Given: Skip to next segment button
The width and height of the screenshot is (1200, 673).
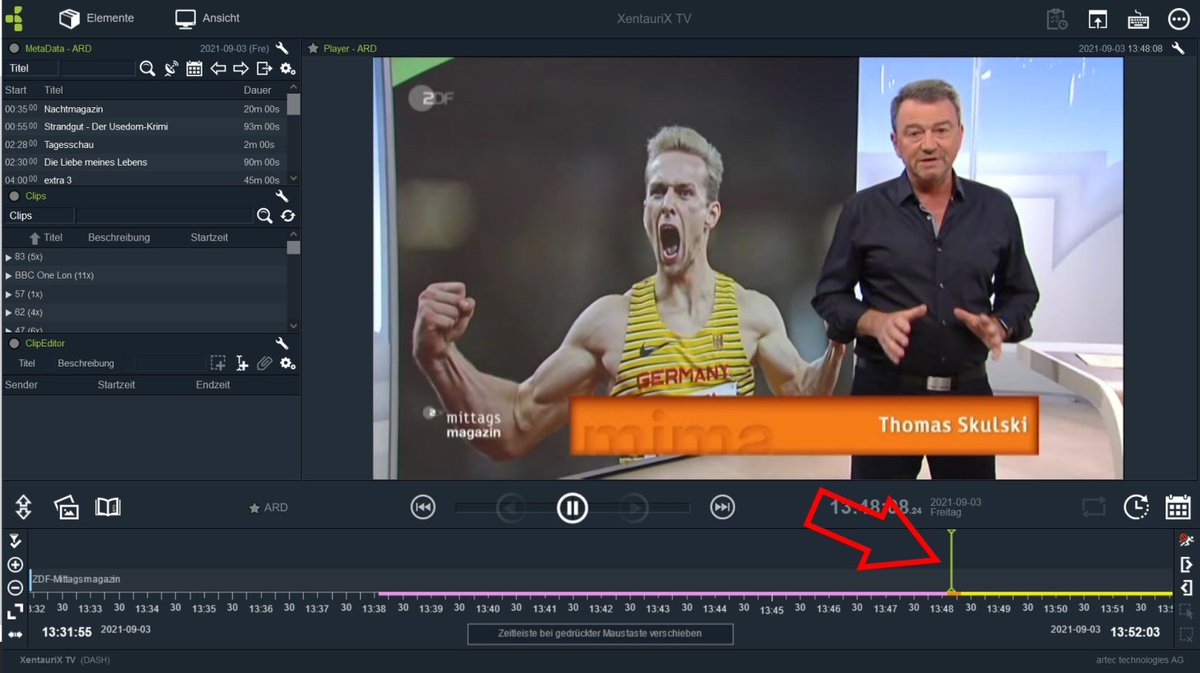Looking at the screenshot, I should click(x=722, y=508).
